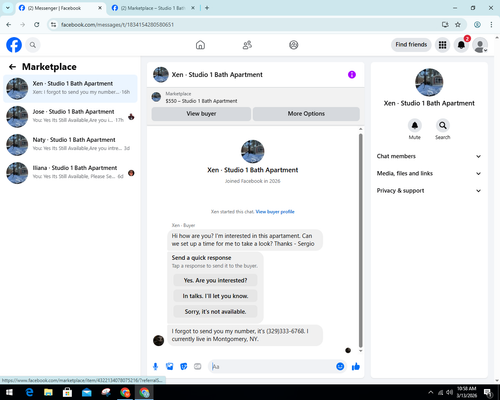Go to the Home feed icon
This screenshot has width=500, height=400.
coord(200,45)
